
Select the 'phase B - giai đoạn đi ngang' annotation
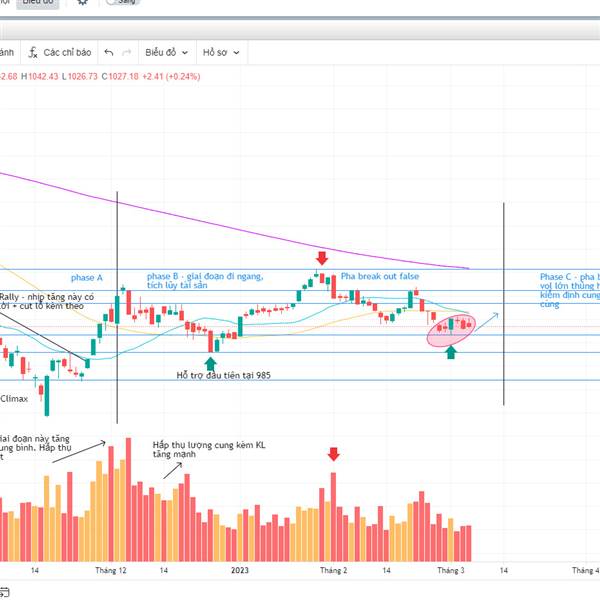[x=205, y=280]
